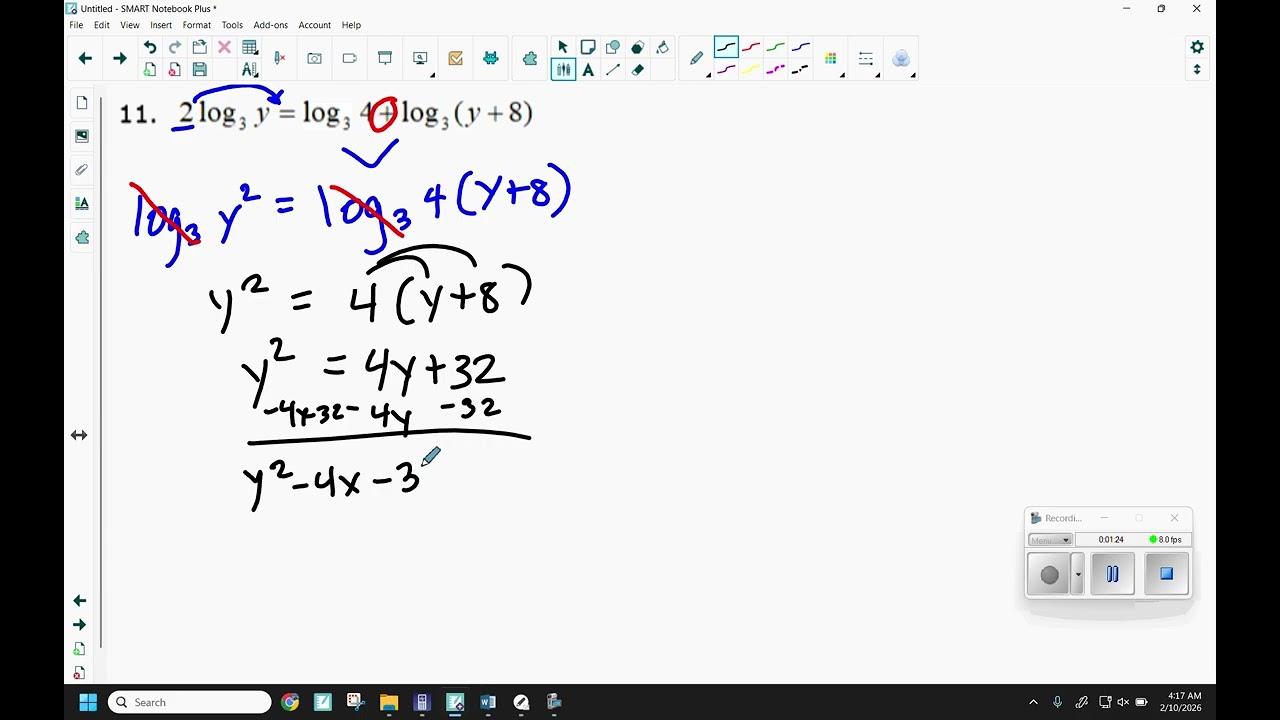Select the Pens tool
The image size is (1280, 720).
[x=563, y=70]
